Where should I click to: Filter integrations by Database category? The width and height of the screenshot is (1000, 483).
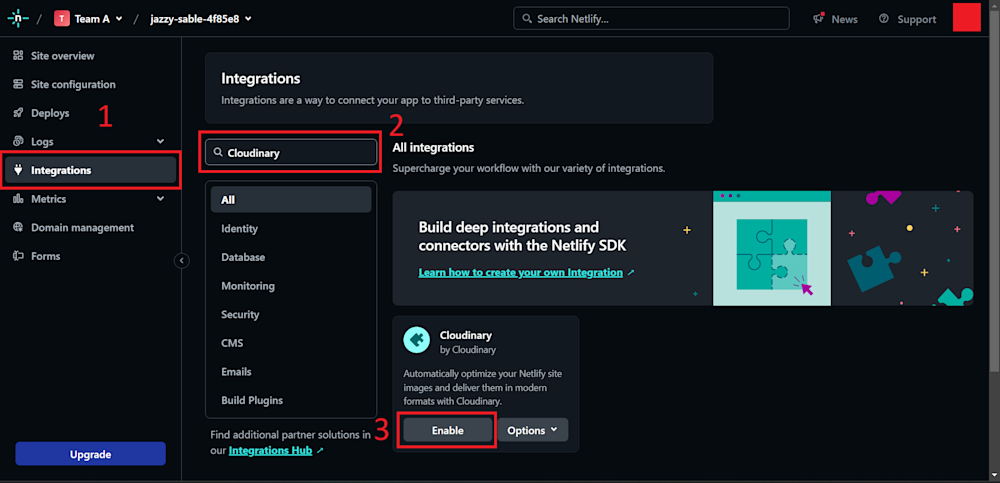(243, 257)
